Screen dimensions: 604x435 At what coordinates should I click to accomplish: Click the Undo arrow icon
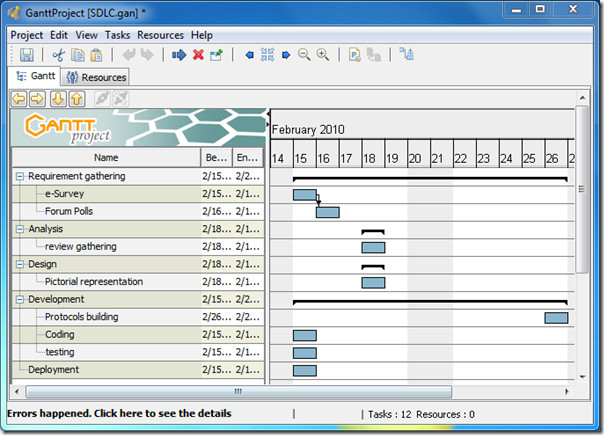tap(129, 55)
